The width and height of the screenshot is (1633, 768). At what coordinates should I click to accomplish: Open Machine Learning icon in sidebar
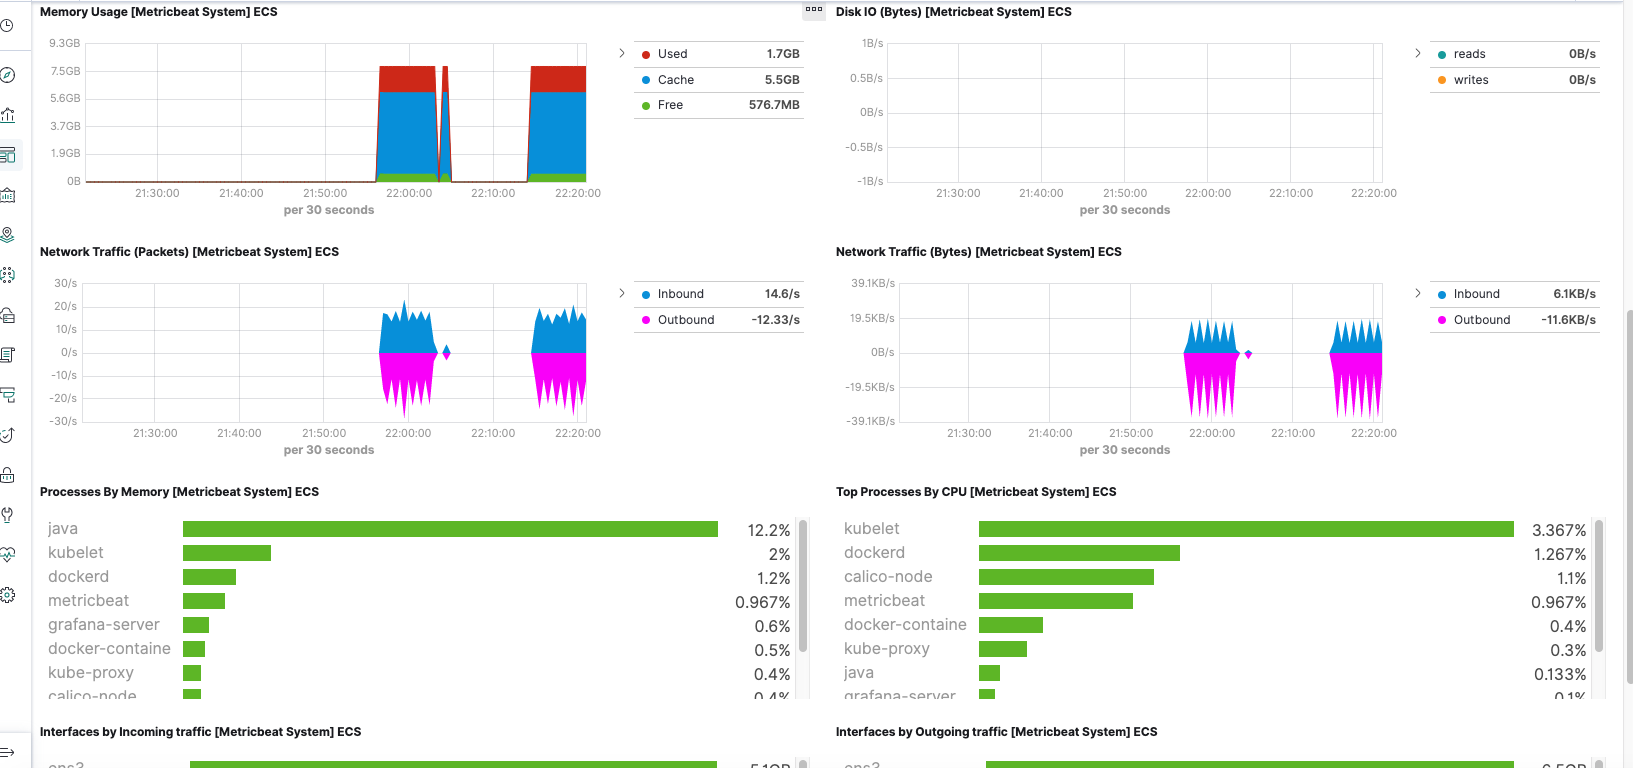(7, 275)
